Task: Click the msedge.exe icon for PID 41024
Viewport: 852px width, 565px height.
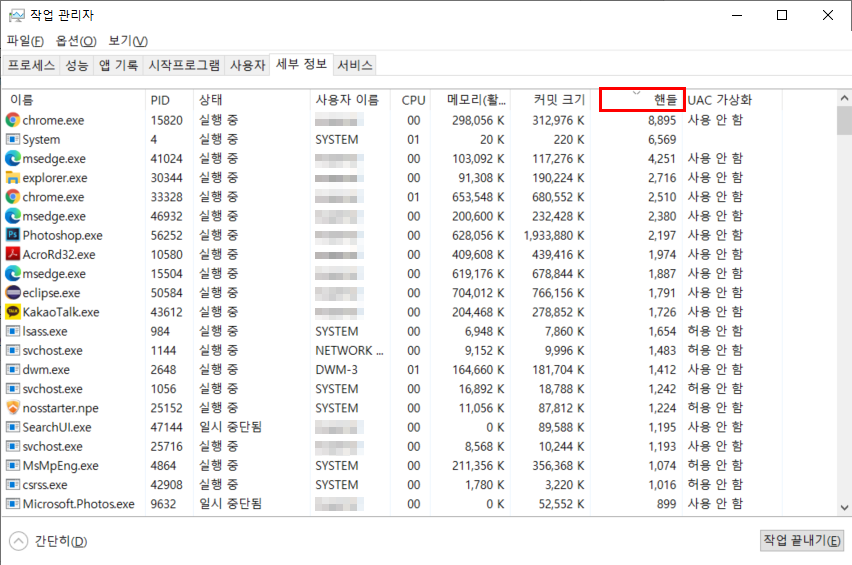Action: point(13,159)
